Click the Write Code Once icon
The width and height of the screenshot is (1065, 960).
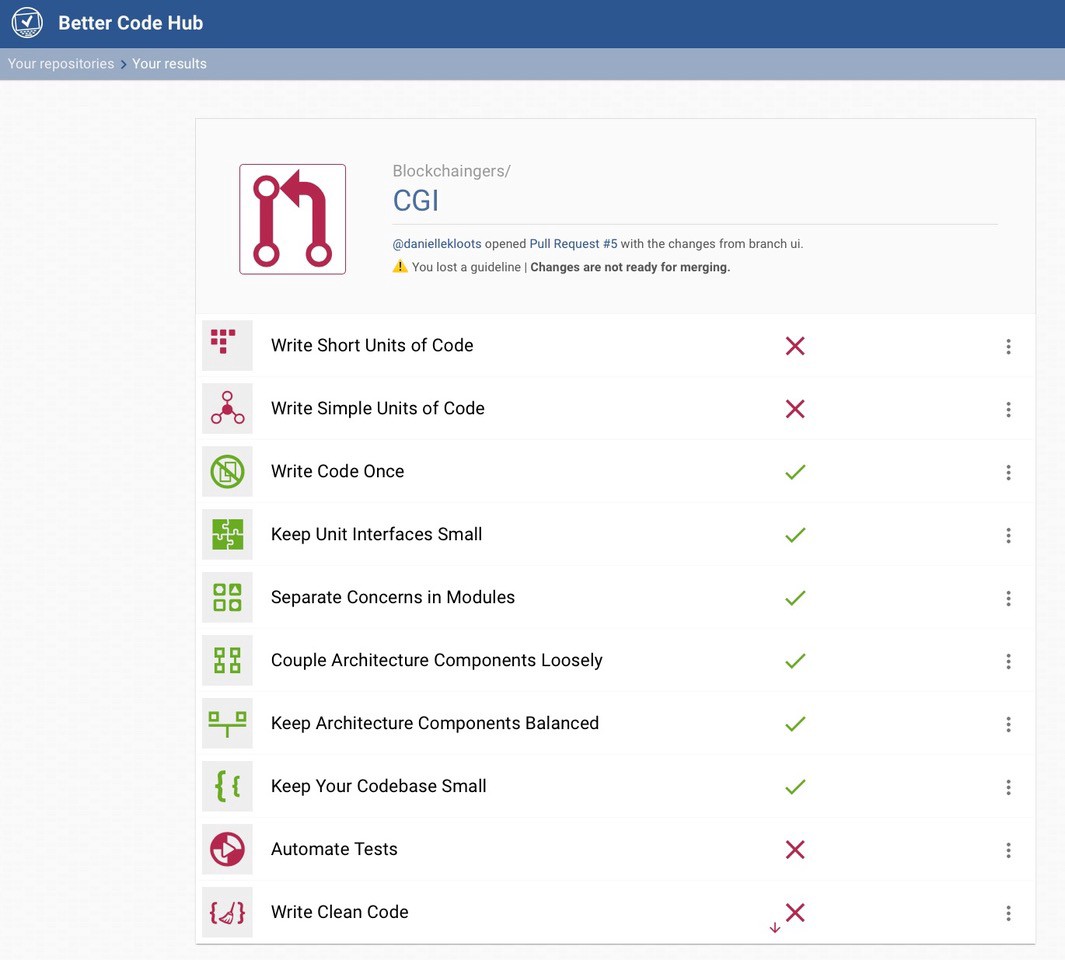tap(227, 471)
